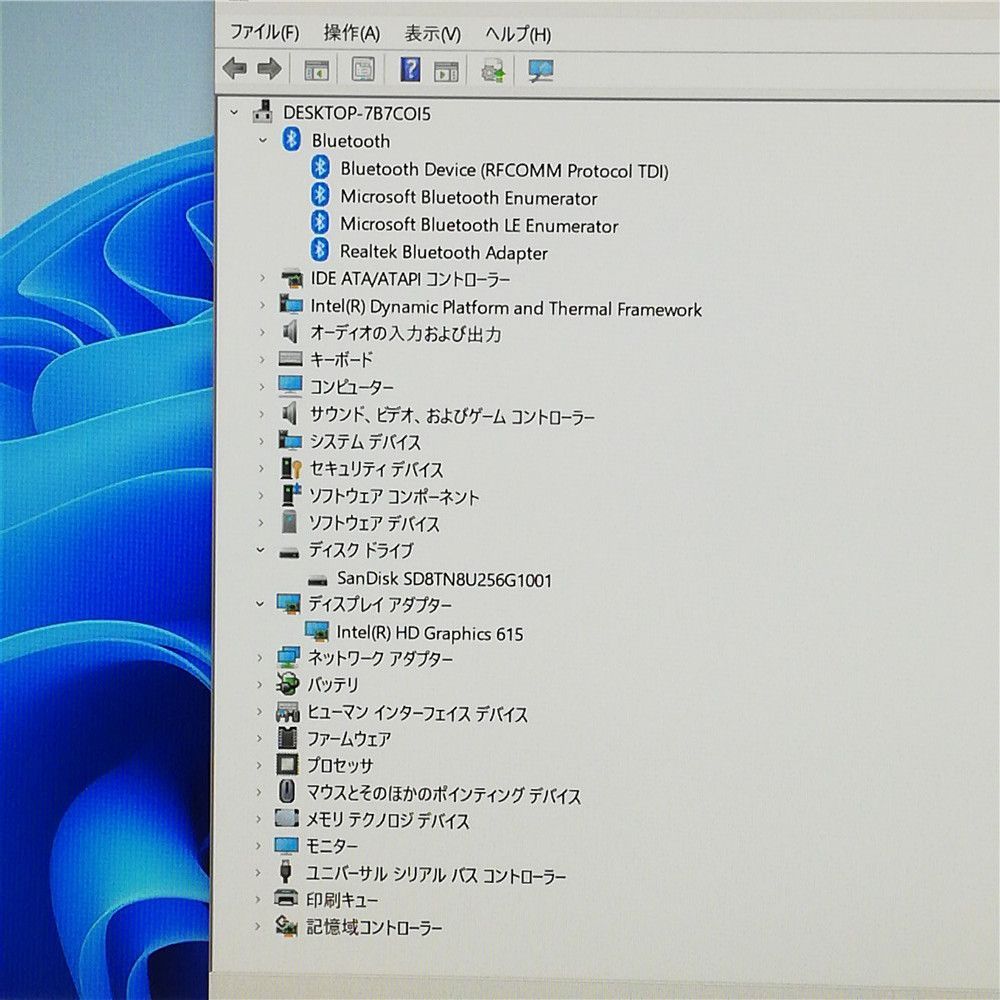
Task: Select サウンド、ビデオ、およびゲーム コントローラー row
Action: pos(452,416)
